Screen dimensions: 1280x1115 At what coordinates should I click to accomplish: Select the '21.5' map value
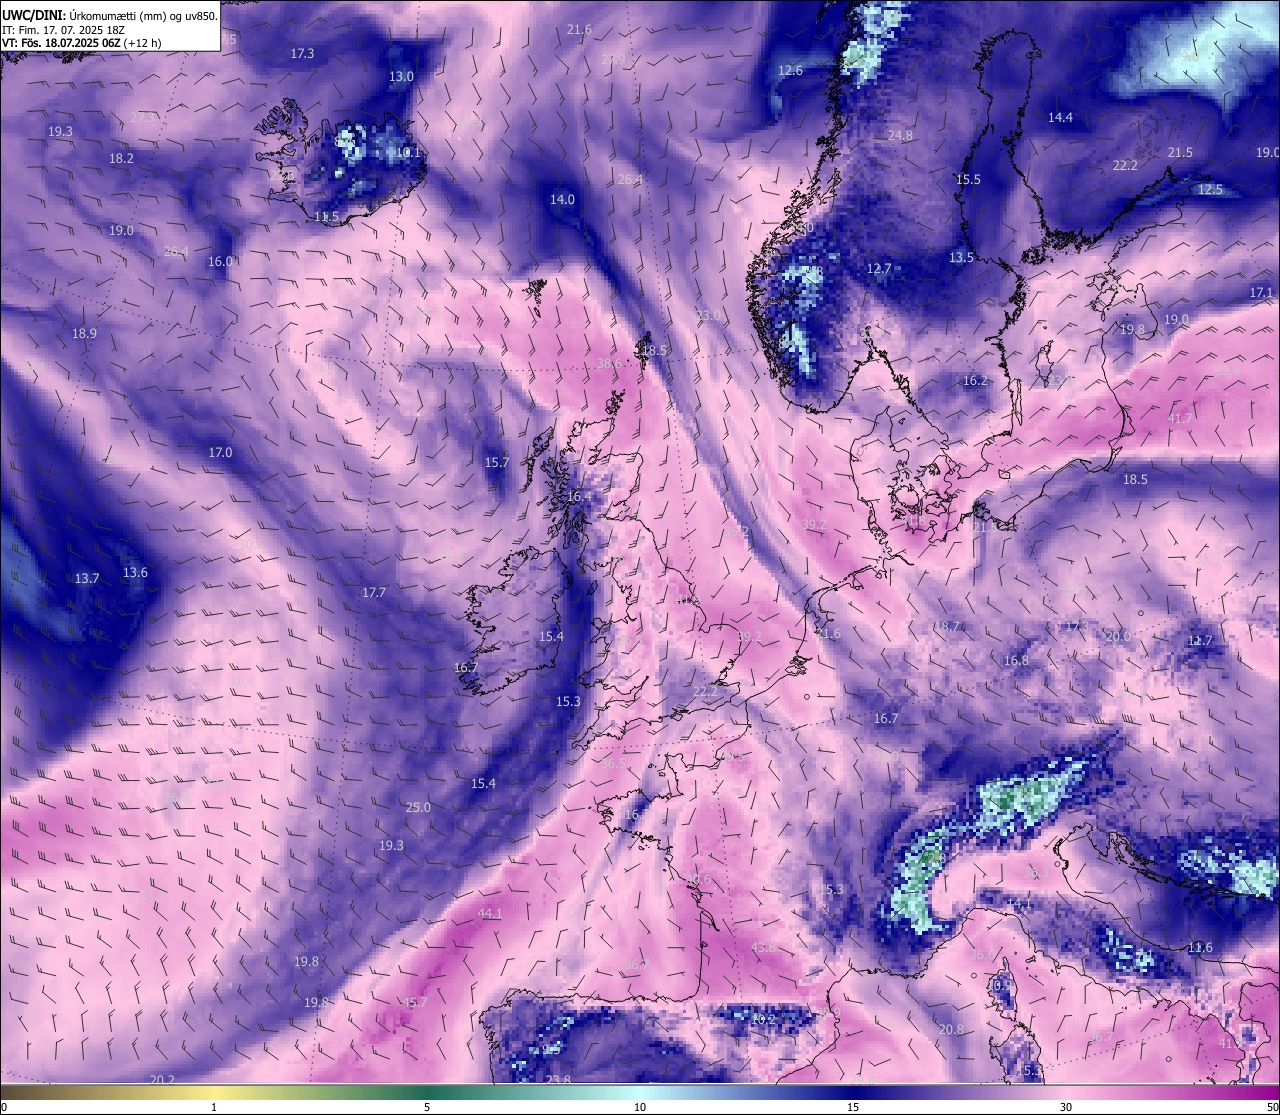point(1180,152)
